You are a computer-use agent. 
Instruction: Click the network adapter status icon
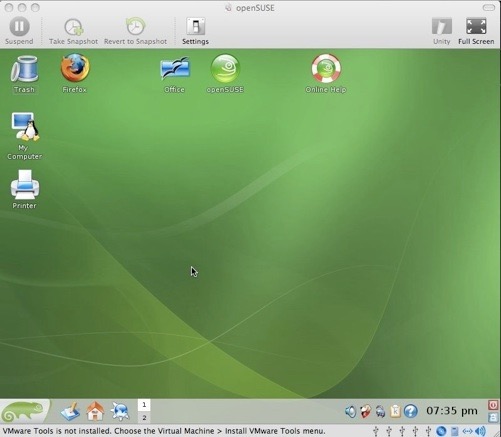(x=467, y=431)
